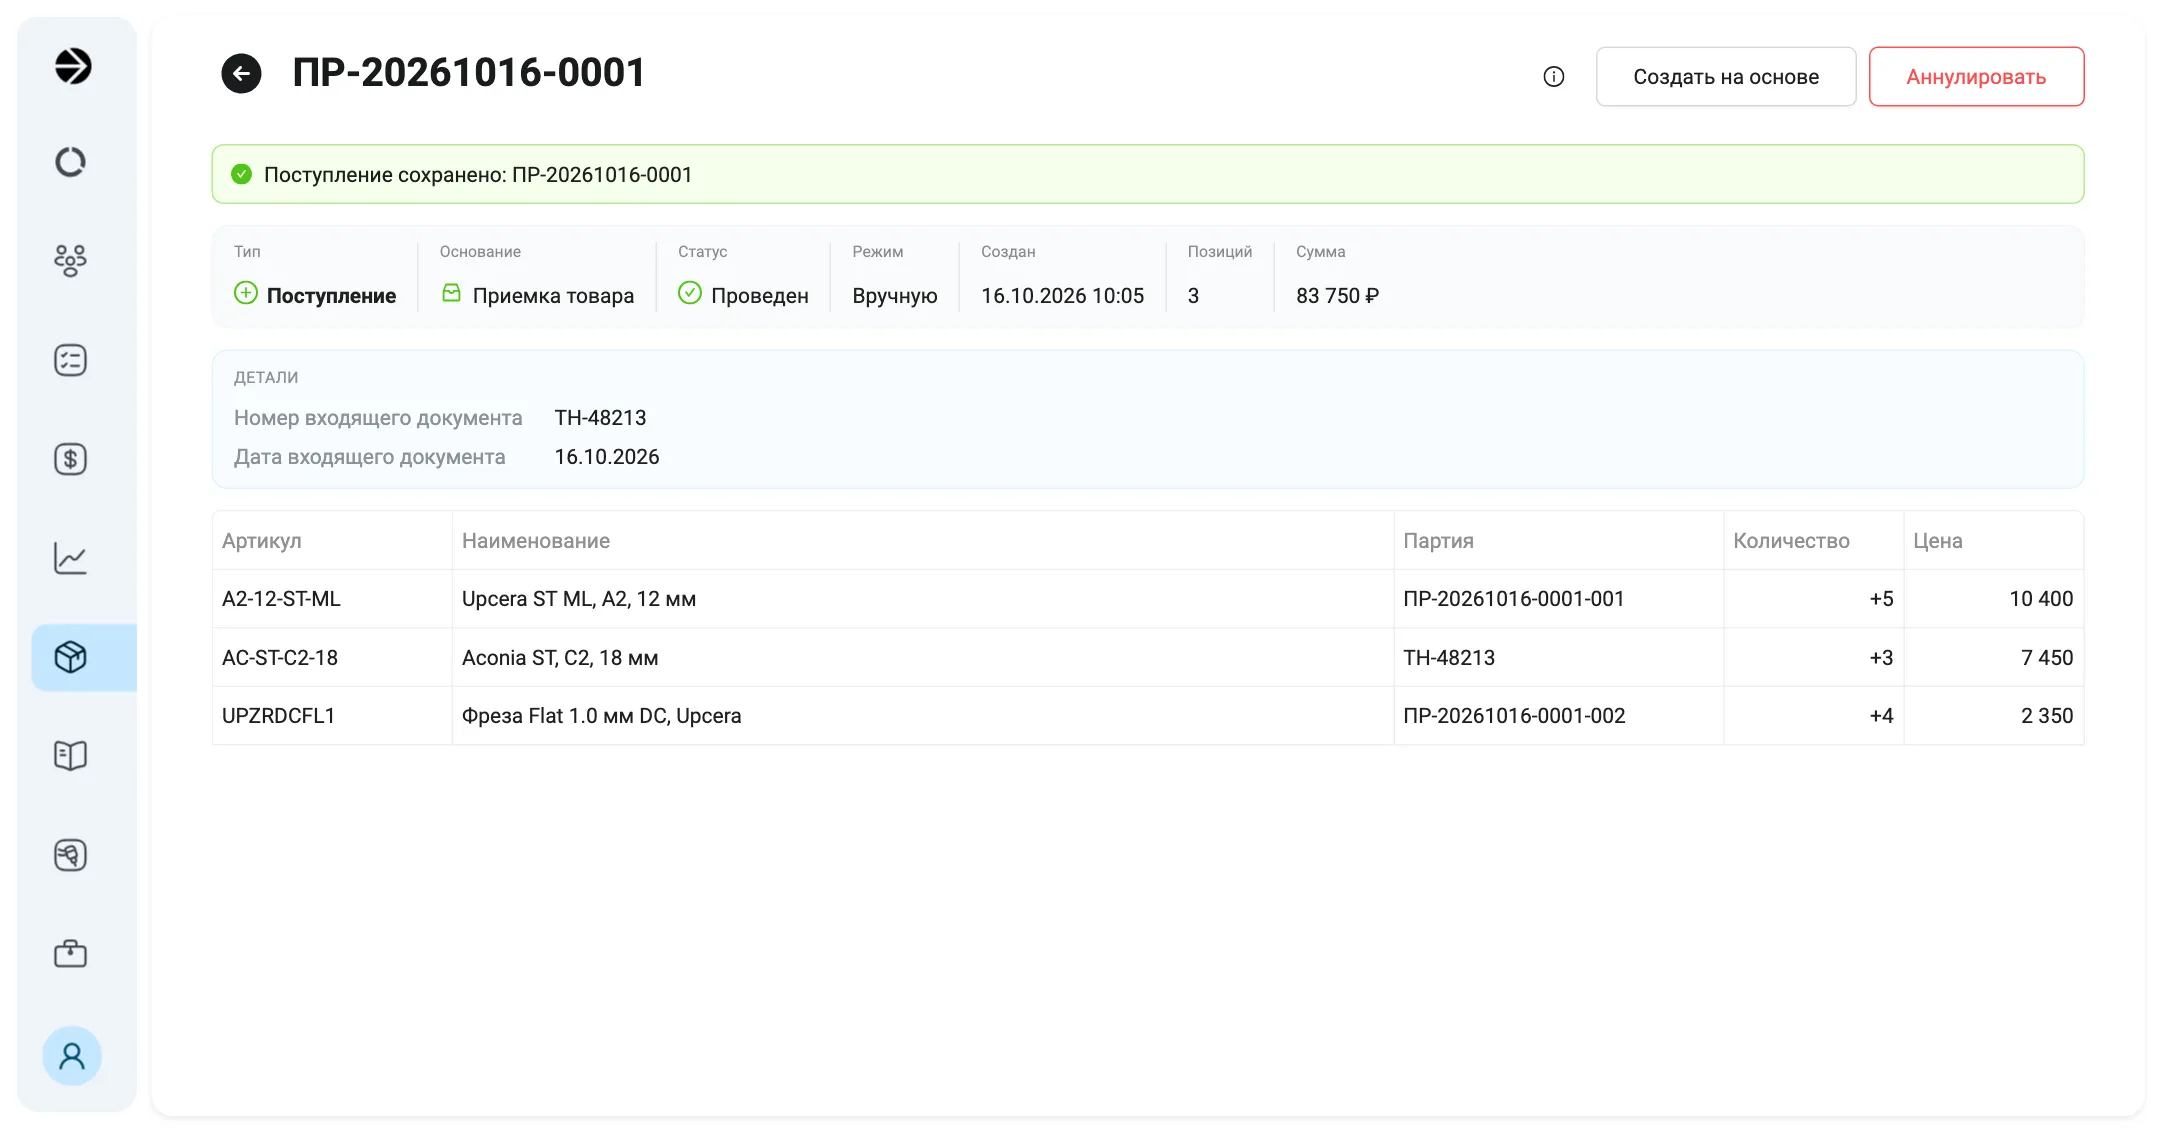Image resolution: width=2160 pixels, height=1131 pixels.
Task: Open the people group section in sidebar
Action: click(x=70, y=260)
